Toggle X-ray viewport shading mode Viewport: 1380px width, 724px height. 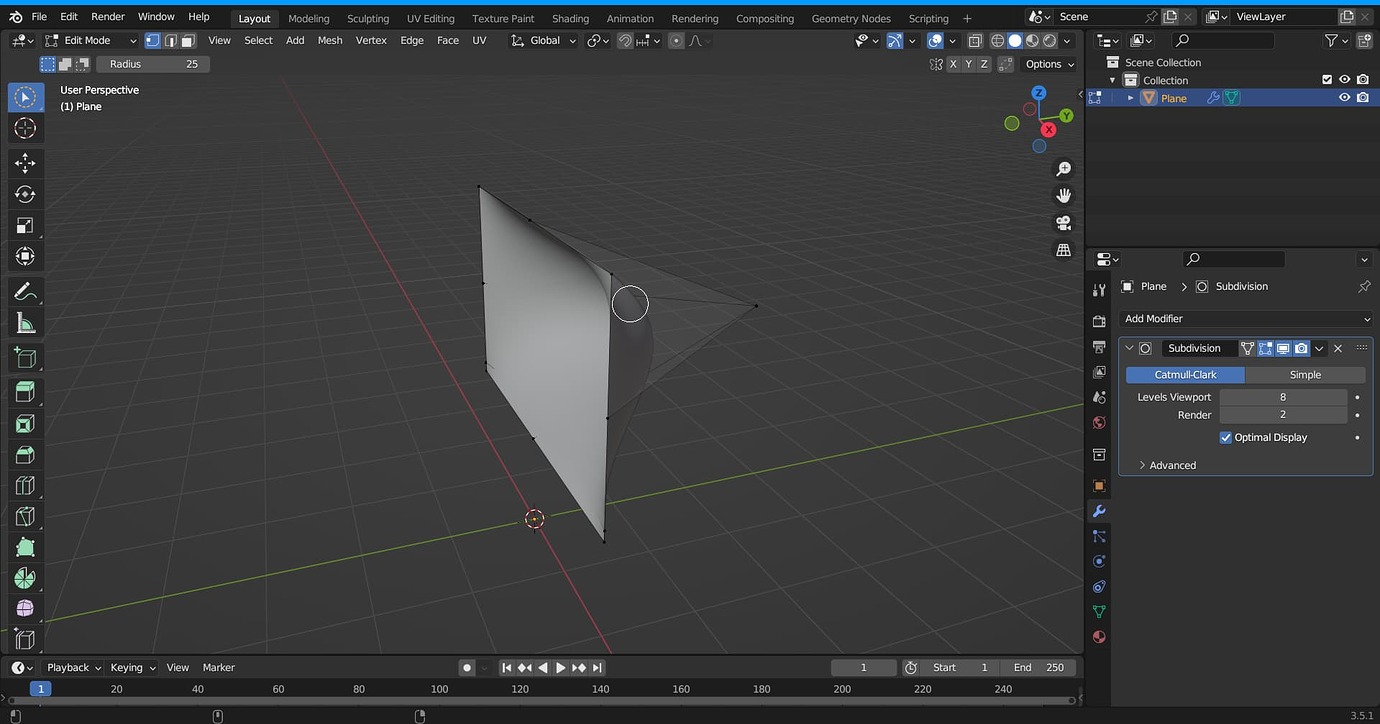click(x=975, y=40)
